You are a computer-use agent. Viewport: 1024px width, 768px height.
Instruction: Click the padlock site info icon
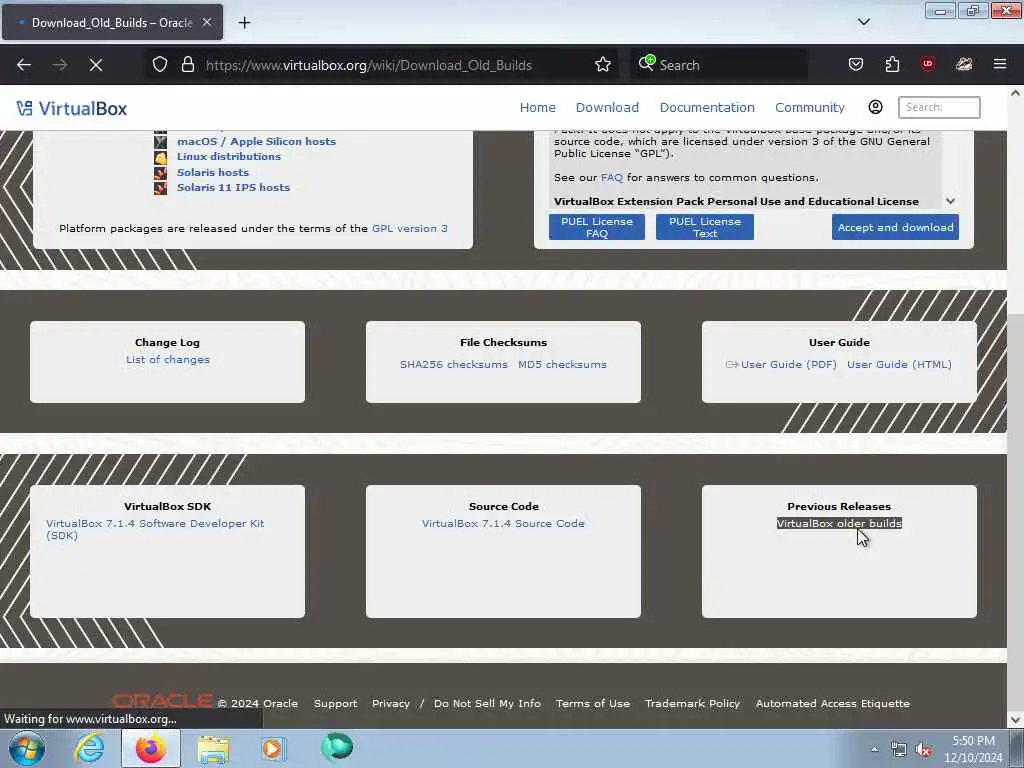click(188, 65)
